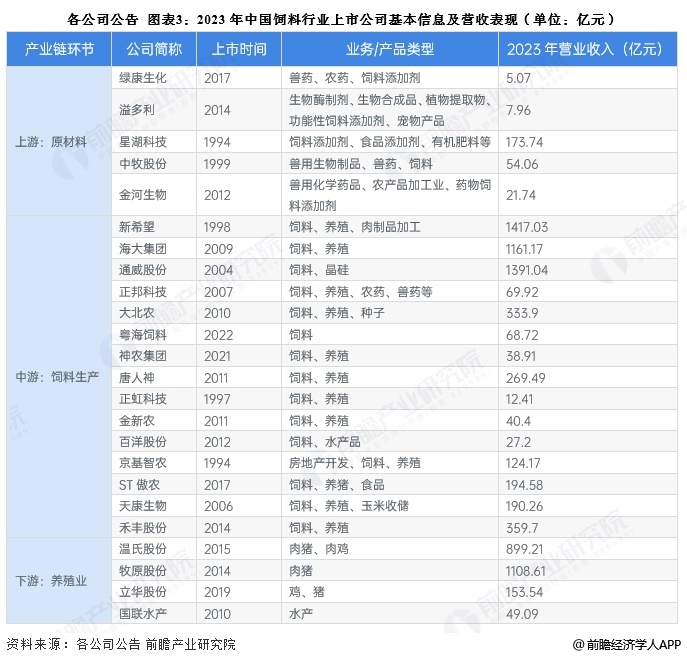Click the 上市时间 column header
Viewport: 687px width, 656px height.
coord(239,49)
